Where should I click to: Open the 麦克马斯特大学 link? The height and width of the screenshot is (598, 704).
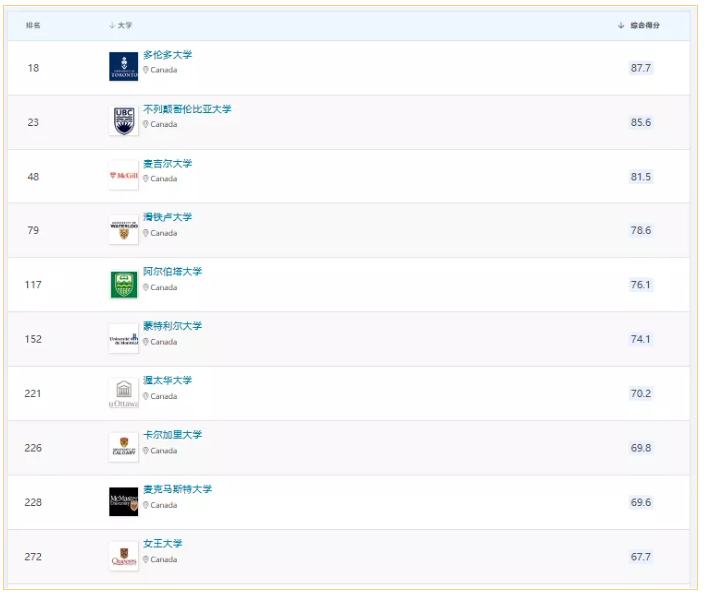177,489
